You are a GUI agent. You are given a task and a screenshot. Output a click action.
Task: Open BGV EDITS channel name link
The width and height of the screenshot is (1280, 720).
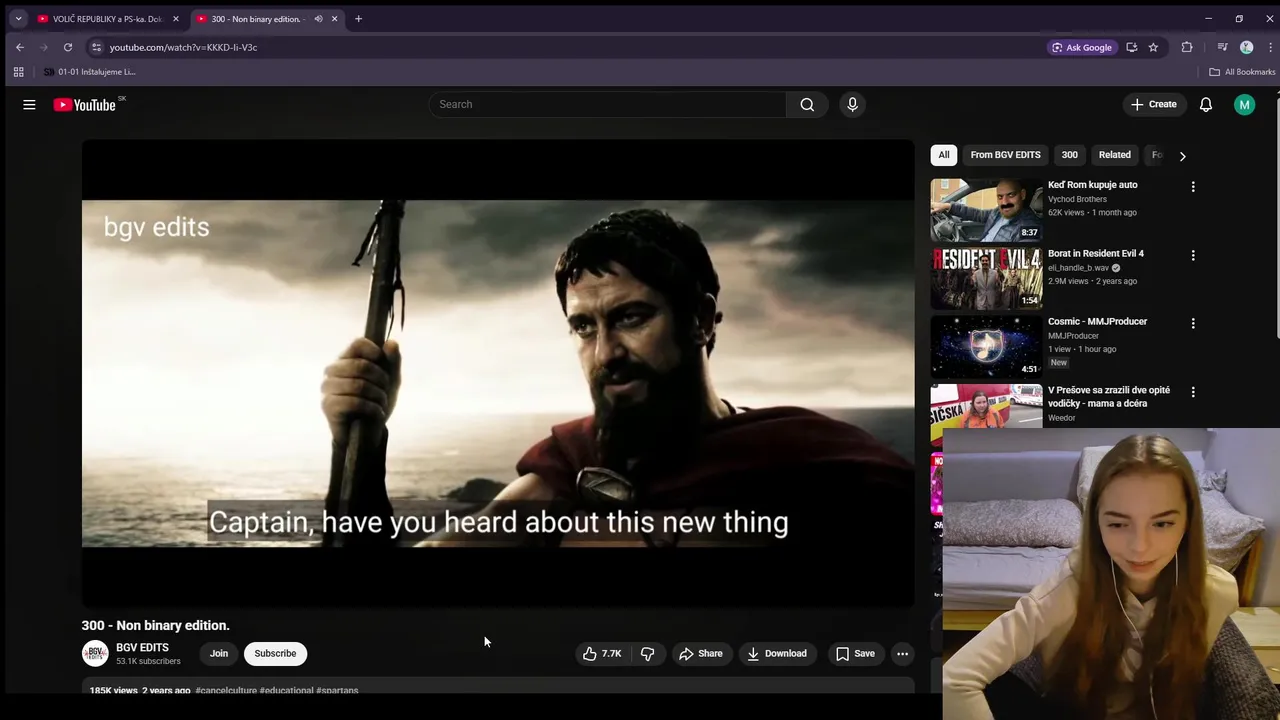[142, 647]
